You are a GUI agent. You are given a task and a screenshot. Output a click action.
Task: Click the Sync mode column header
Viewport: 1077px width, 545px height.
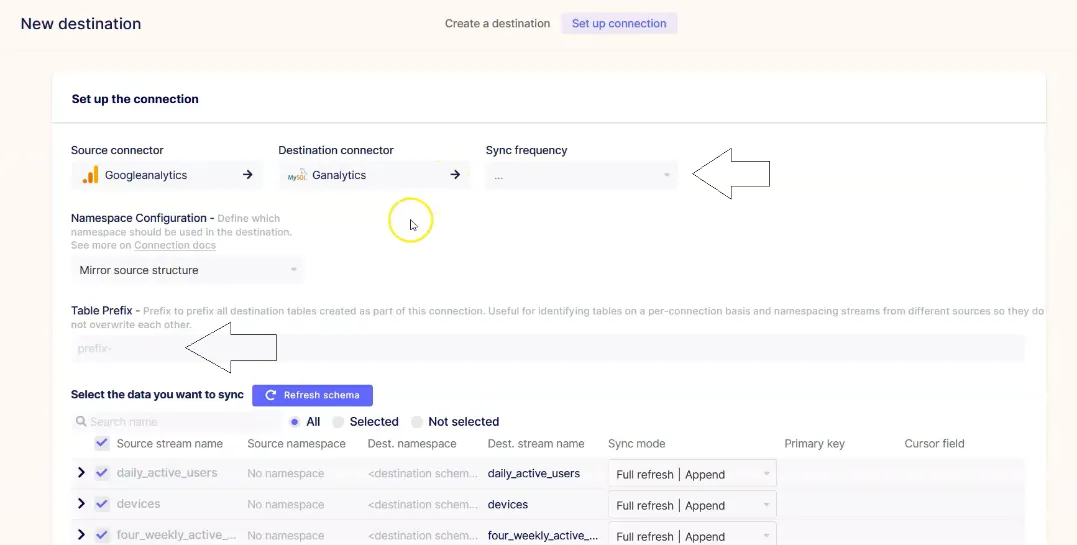click(x=636, y=444)
